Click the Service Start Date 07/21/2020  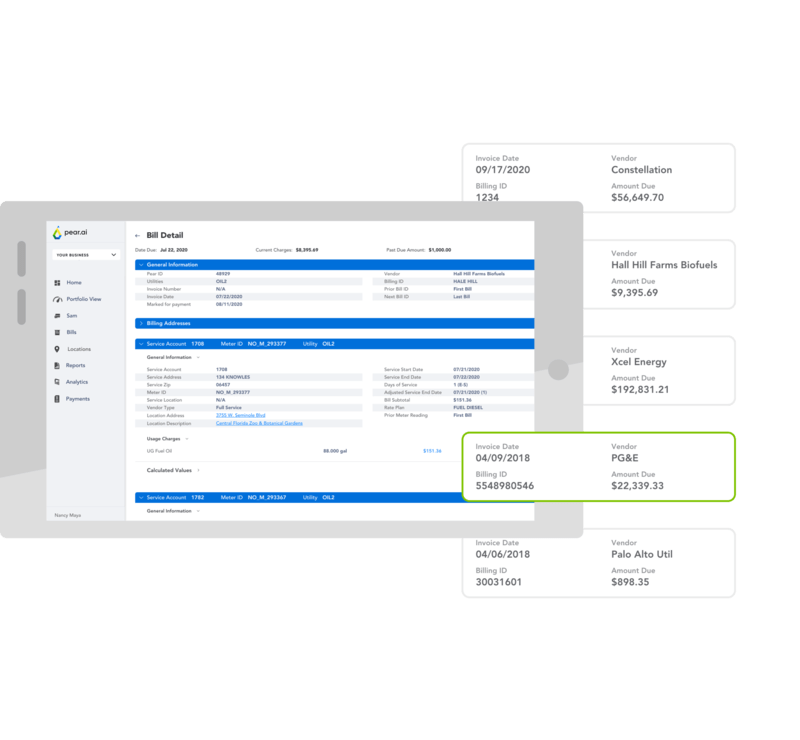pyautogui.click(x=466, y=369)
